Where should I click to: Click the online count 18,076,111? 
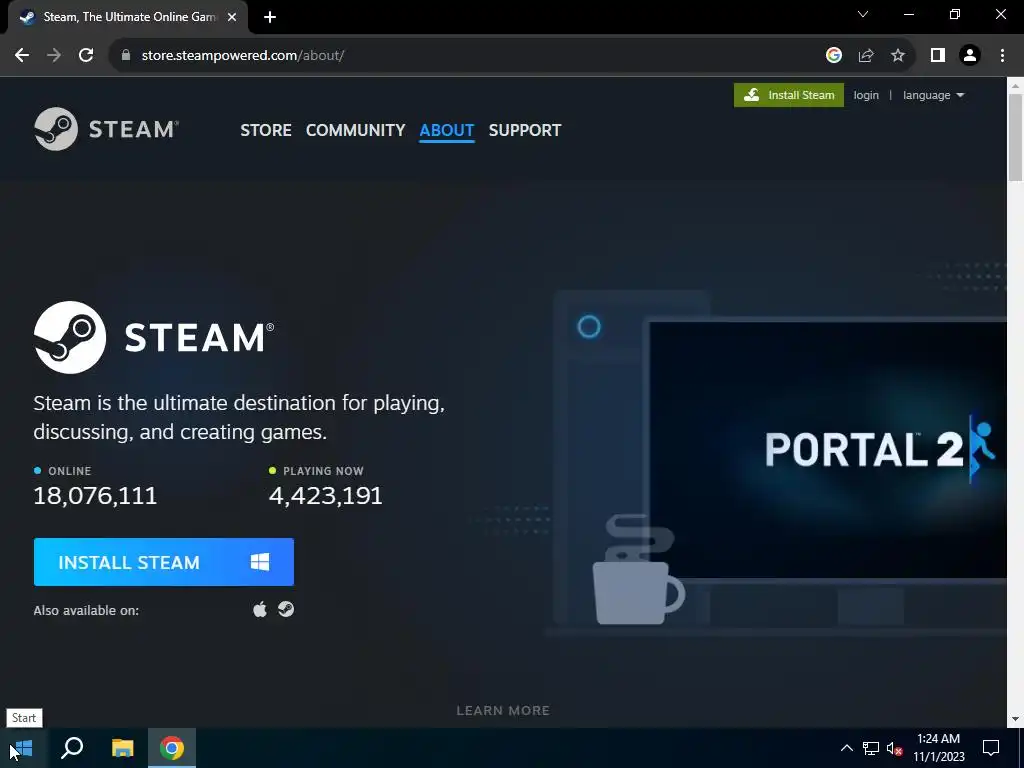coord(95,496)
